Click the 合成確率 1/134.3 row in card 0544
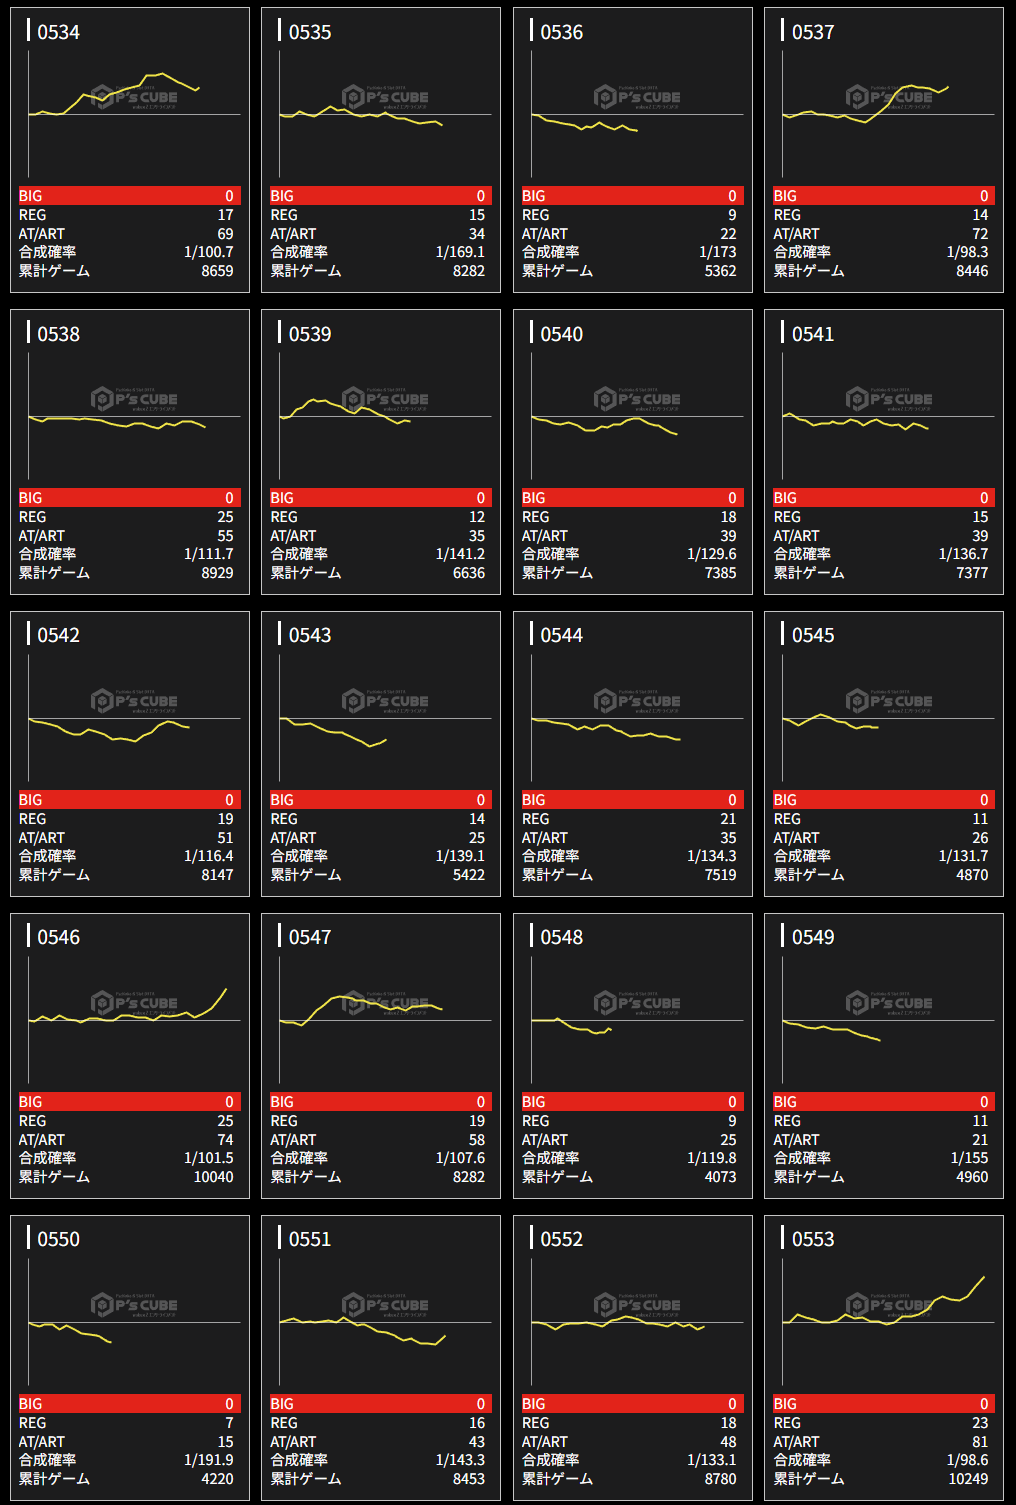 click(x=632, y=856)
